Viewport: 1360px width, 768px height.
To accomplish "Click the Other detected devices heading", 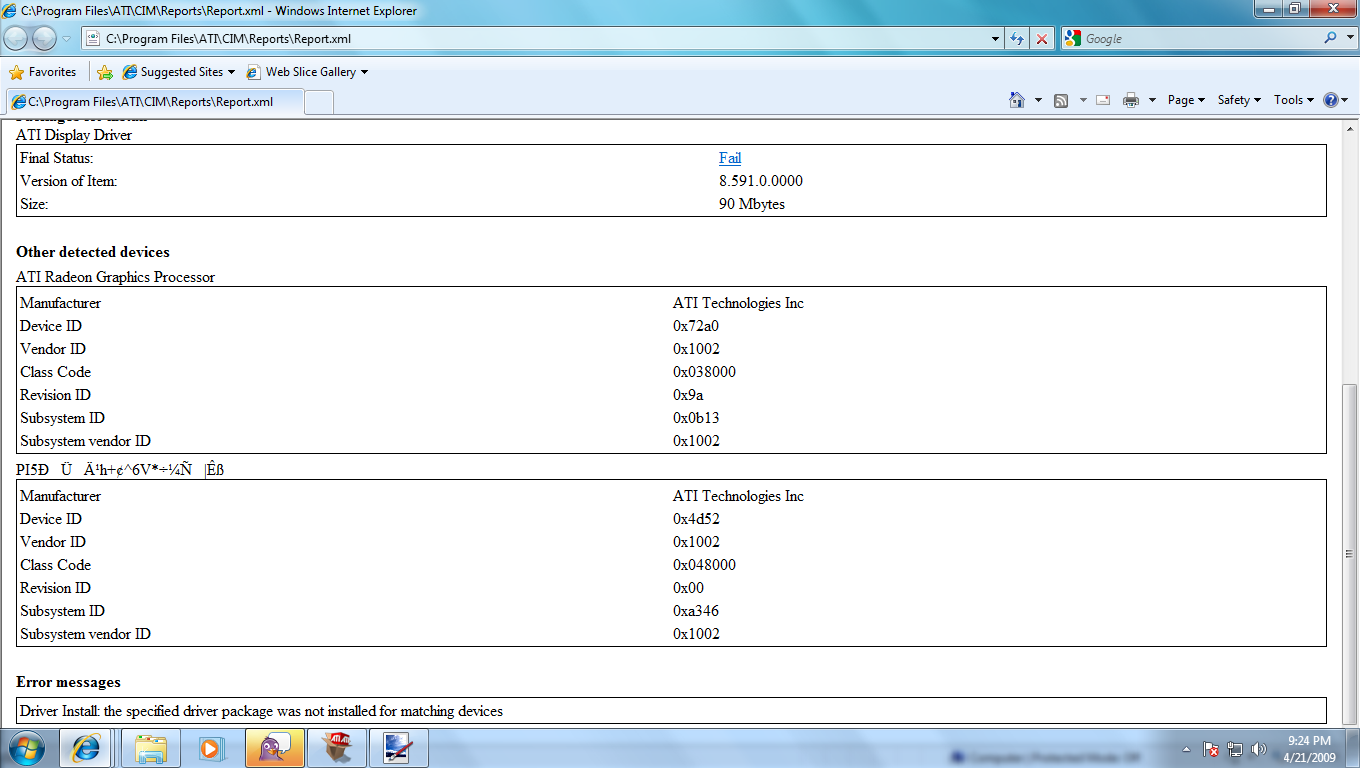I will pos(93,252).
